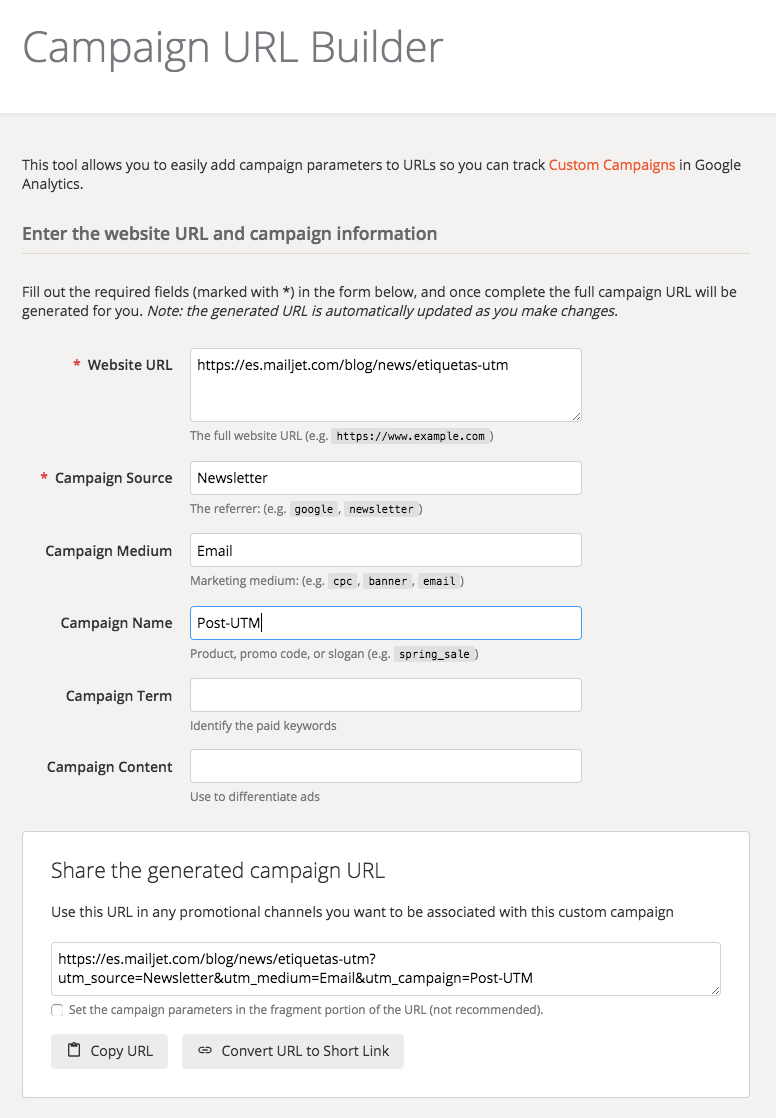Select the Campaign Medium input containing Email
The width and height of the screenshot is (776, 1118).
[x=385, y=550]
